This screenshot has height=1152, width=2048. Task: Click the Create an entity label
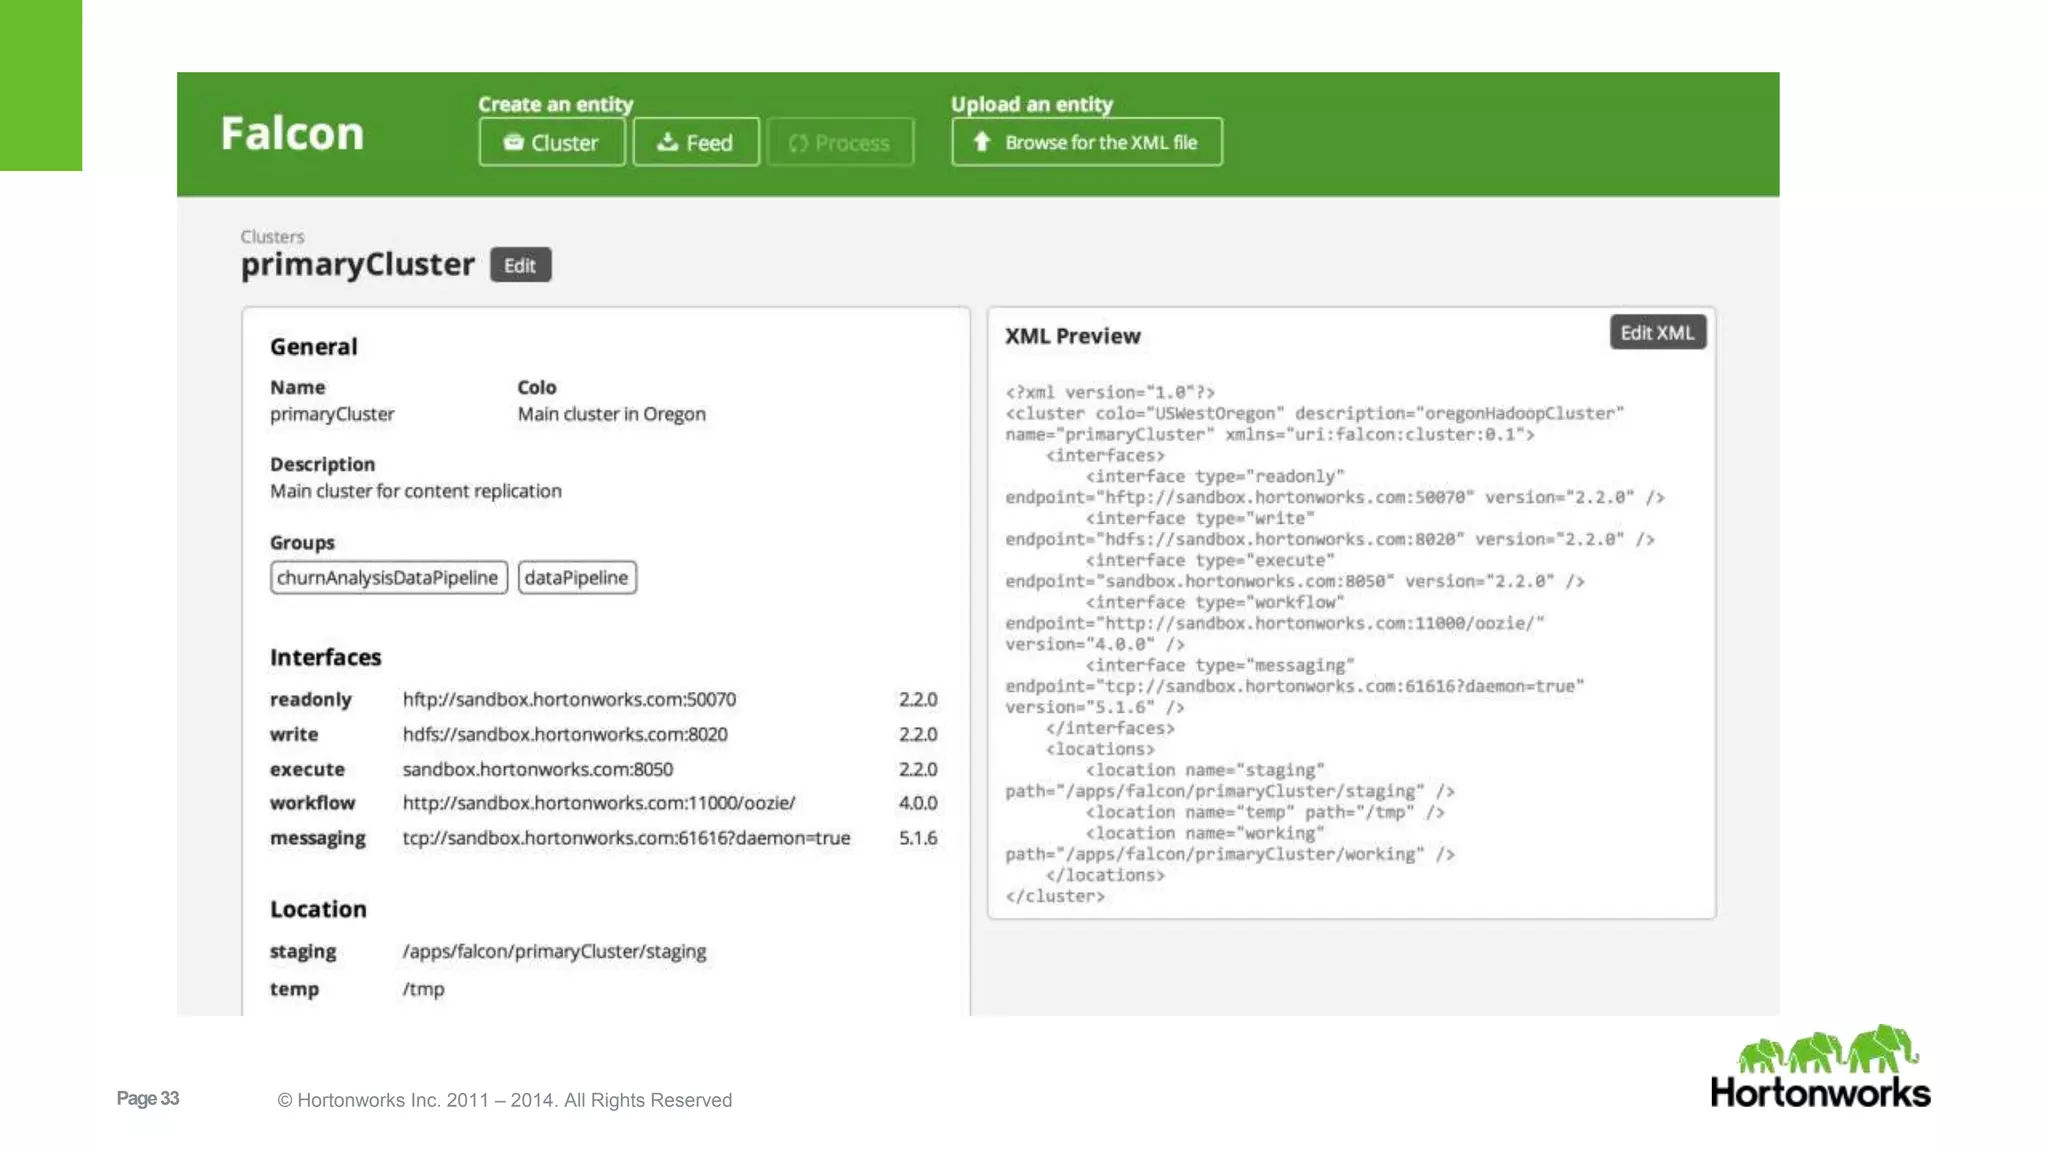[x=555, y=104]
